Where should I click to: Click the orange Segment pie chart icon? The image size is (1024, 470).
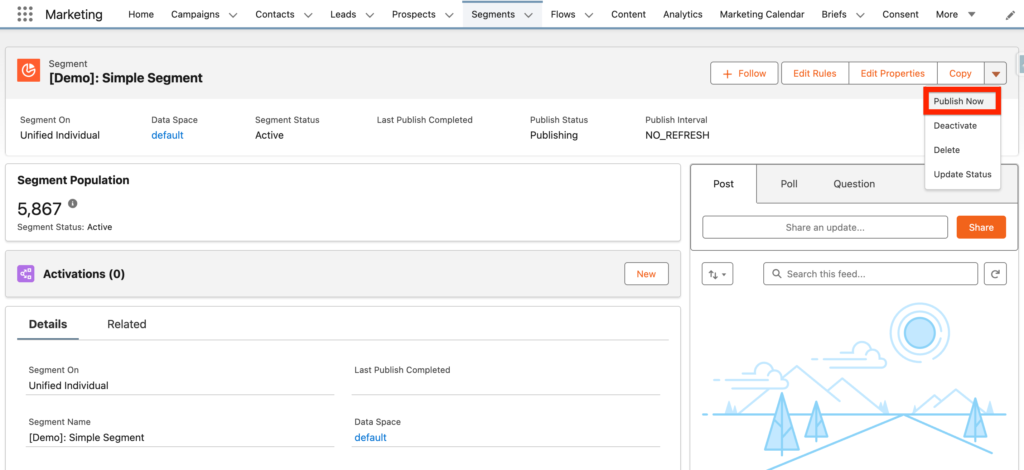[x=29, y=70]
